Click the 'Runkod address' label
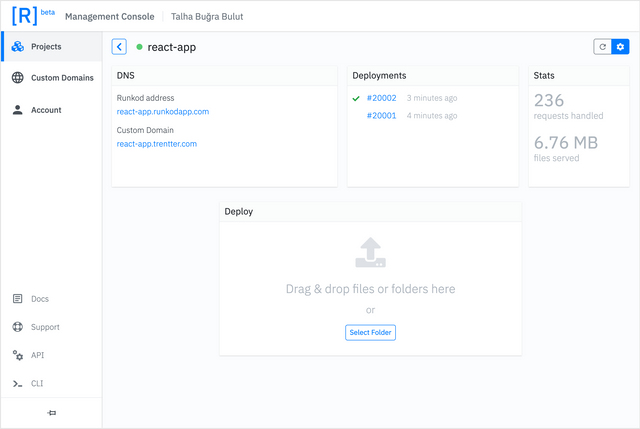640x429 pixels. click(145, 98)
